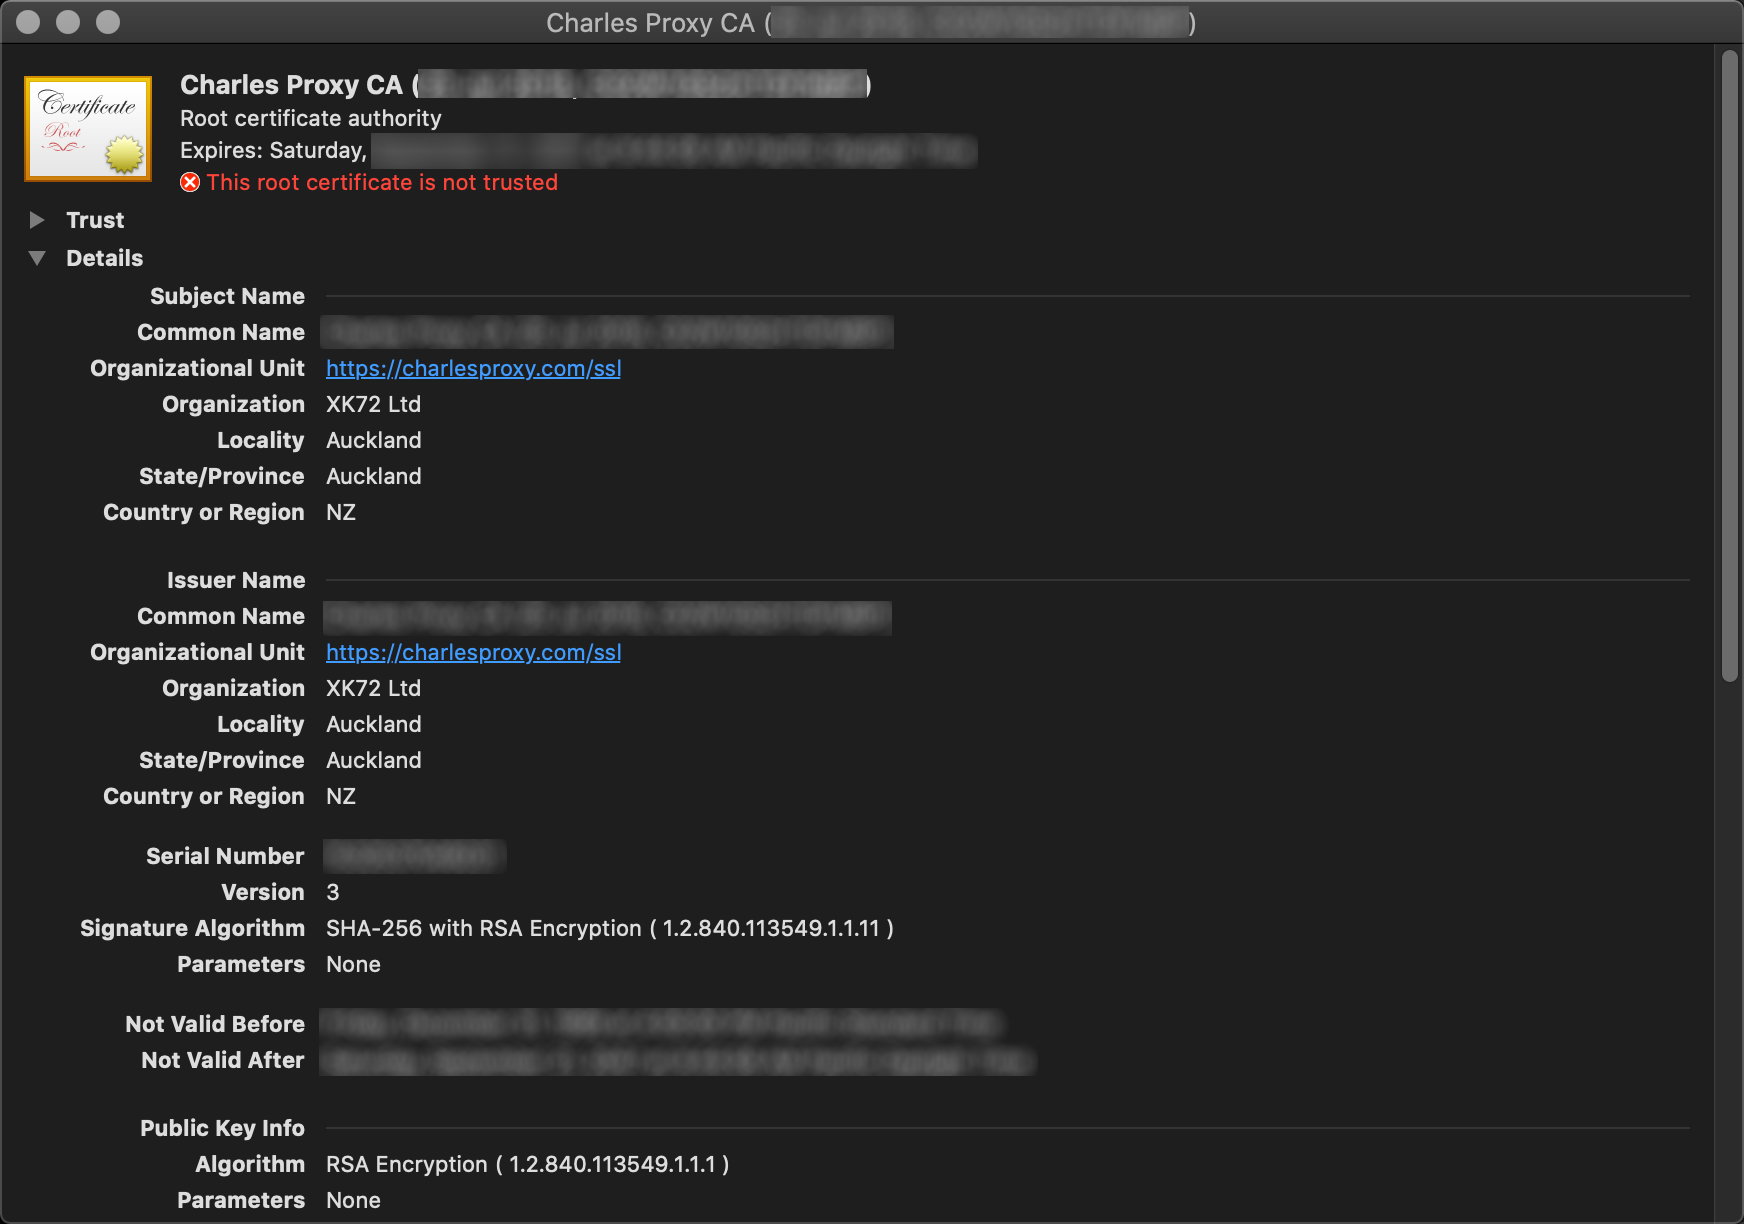The height and width of the screenshot is (1224, 1744).
Task: Select Subject Name Locality value Auckland
Action: click(373, 440)
